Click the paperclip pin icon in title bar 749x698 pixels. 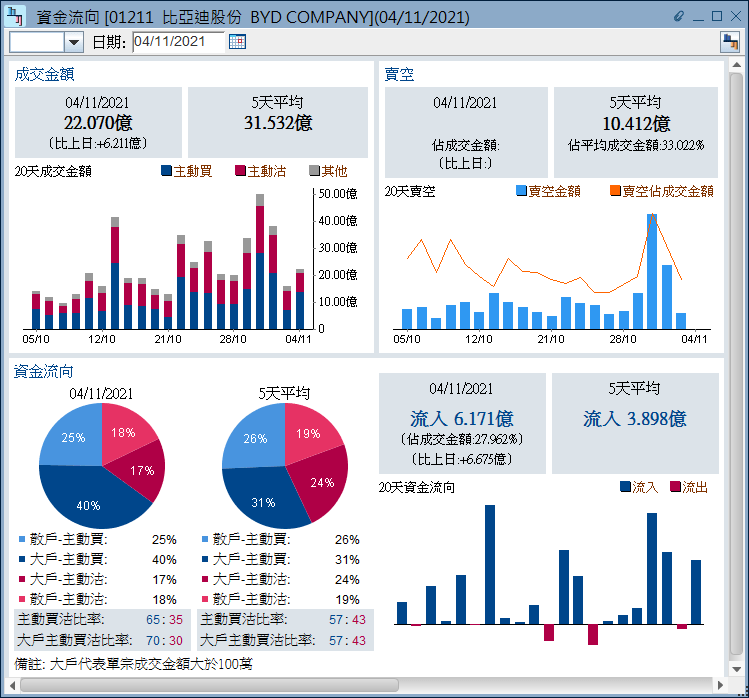point(679,17)
